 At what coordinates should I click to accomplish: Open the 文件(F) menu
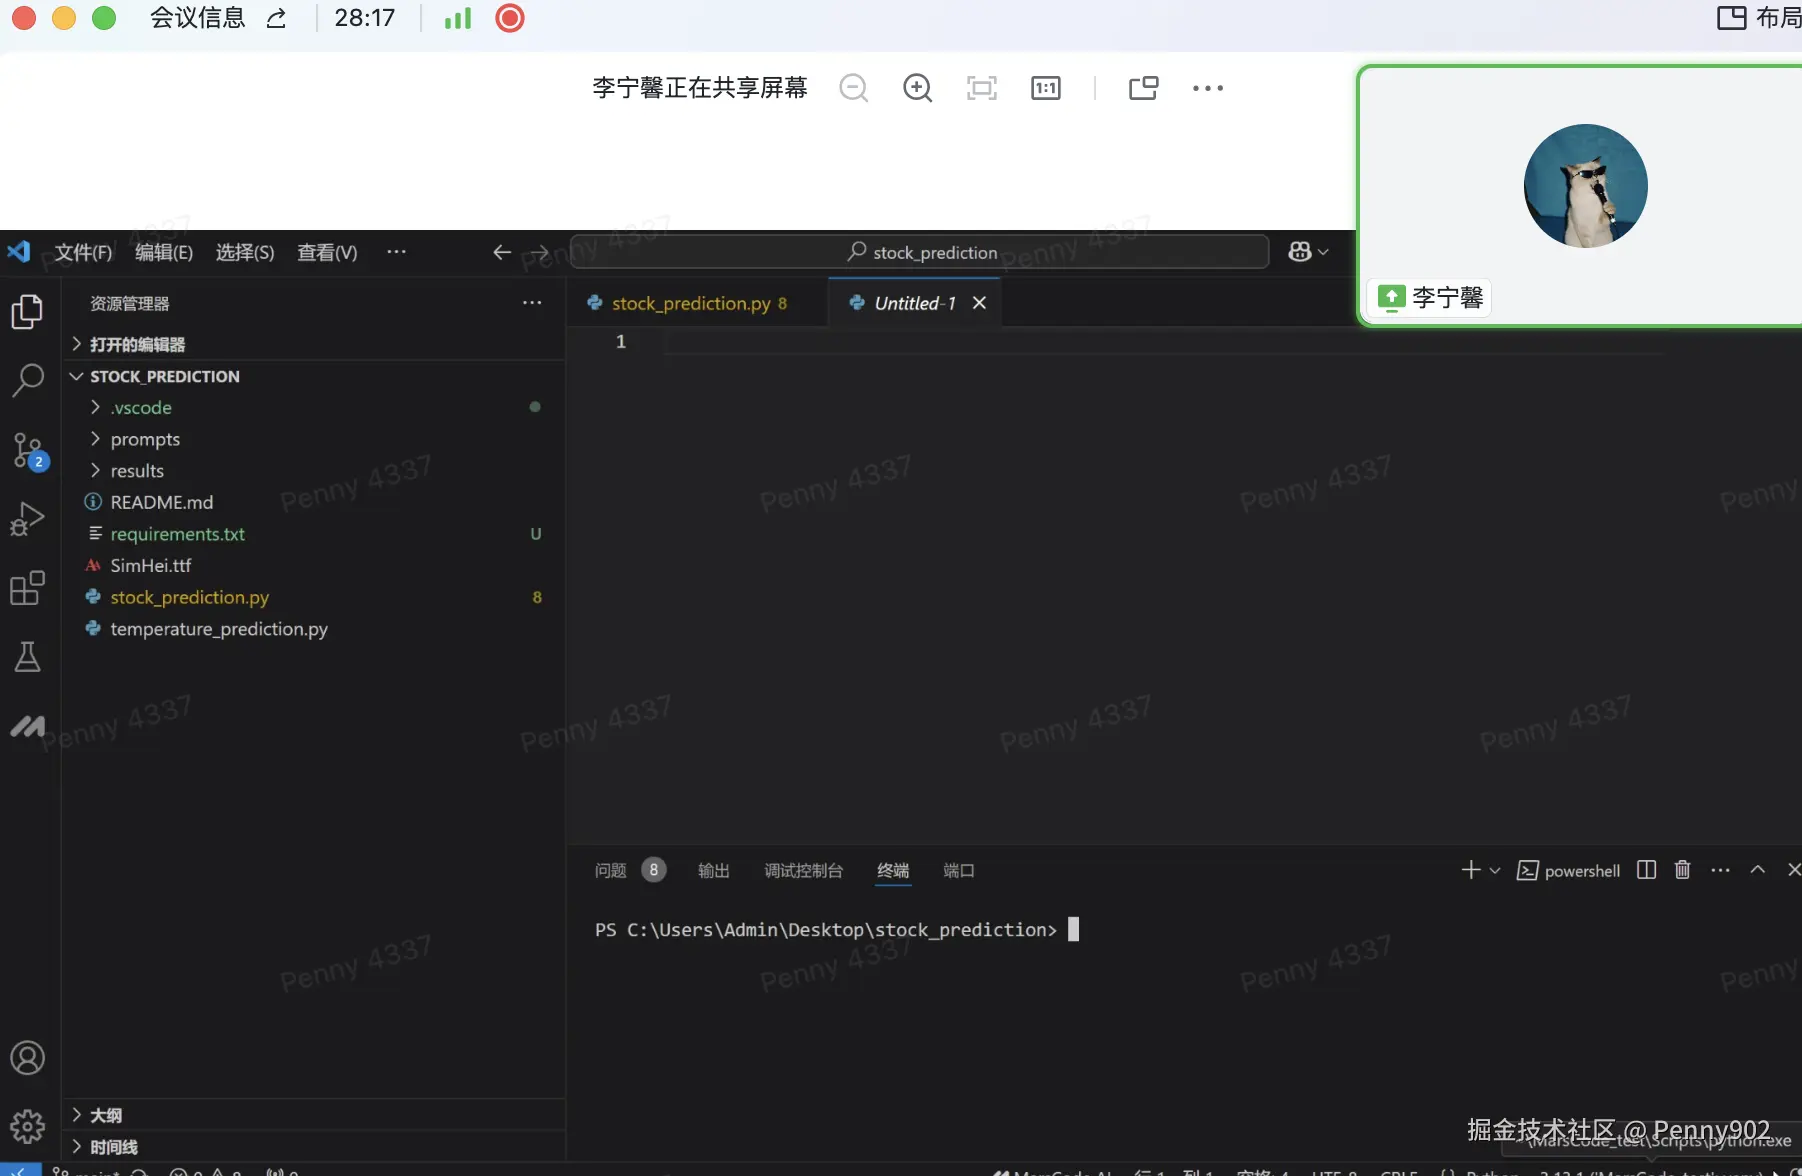point(83,252)
